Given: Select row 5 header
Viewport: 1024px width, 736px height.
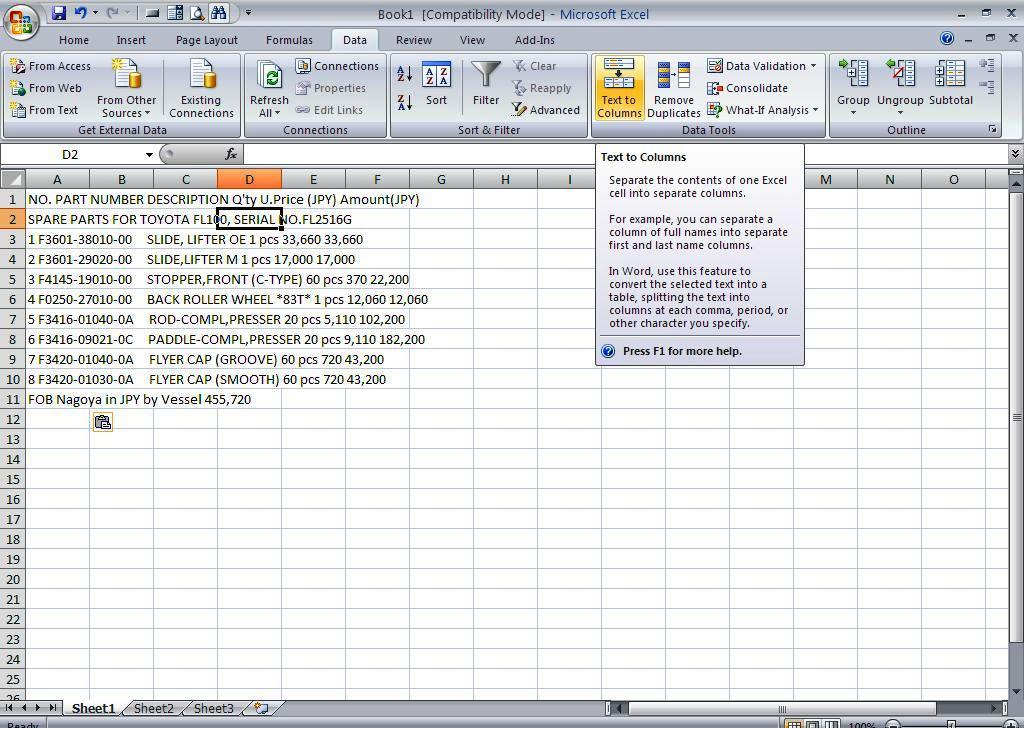Looking at the screenshot, I should [x=12, y=280].
